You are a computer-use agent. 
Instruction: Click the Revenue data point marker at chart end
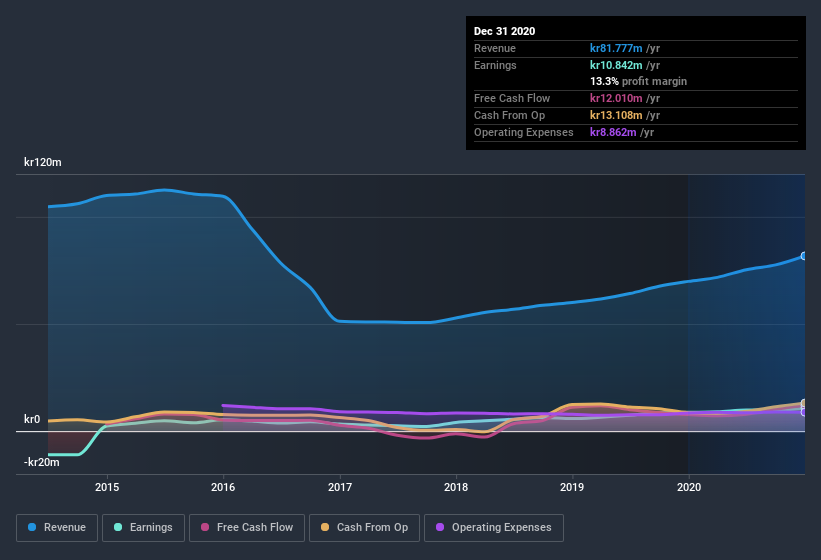click(x=803, y=256)
